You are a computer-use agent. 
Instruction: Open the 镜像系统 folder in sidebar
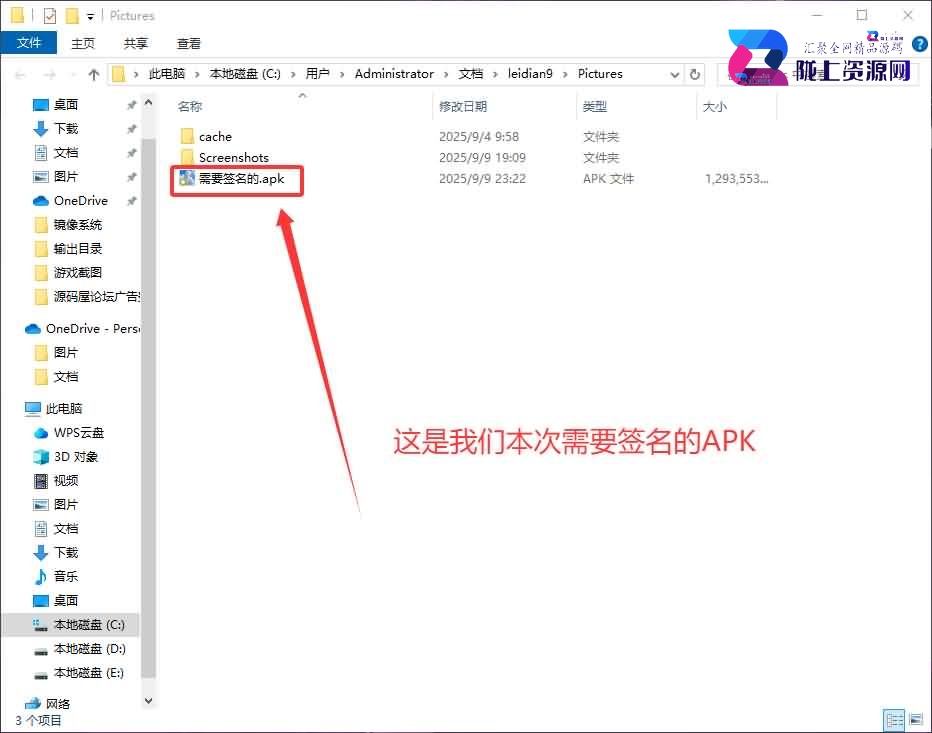[x=77, y=225]
